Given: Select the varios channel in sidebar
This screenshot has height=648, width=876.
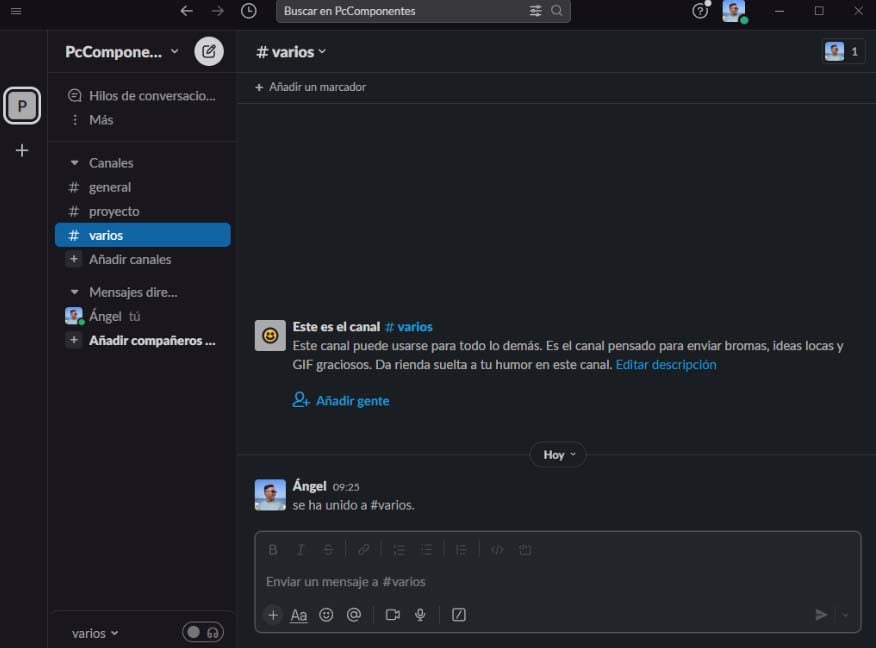Looking at the screenshot, I should [142, 235].
